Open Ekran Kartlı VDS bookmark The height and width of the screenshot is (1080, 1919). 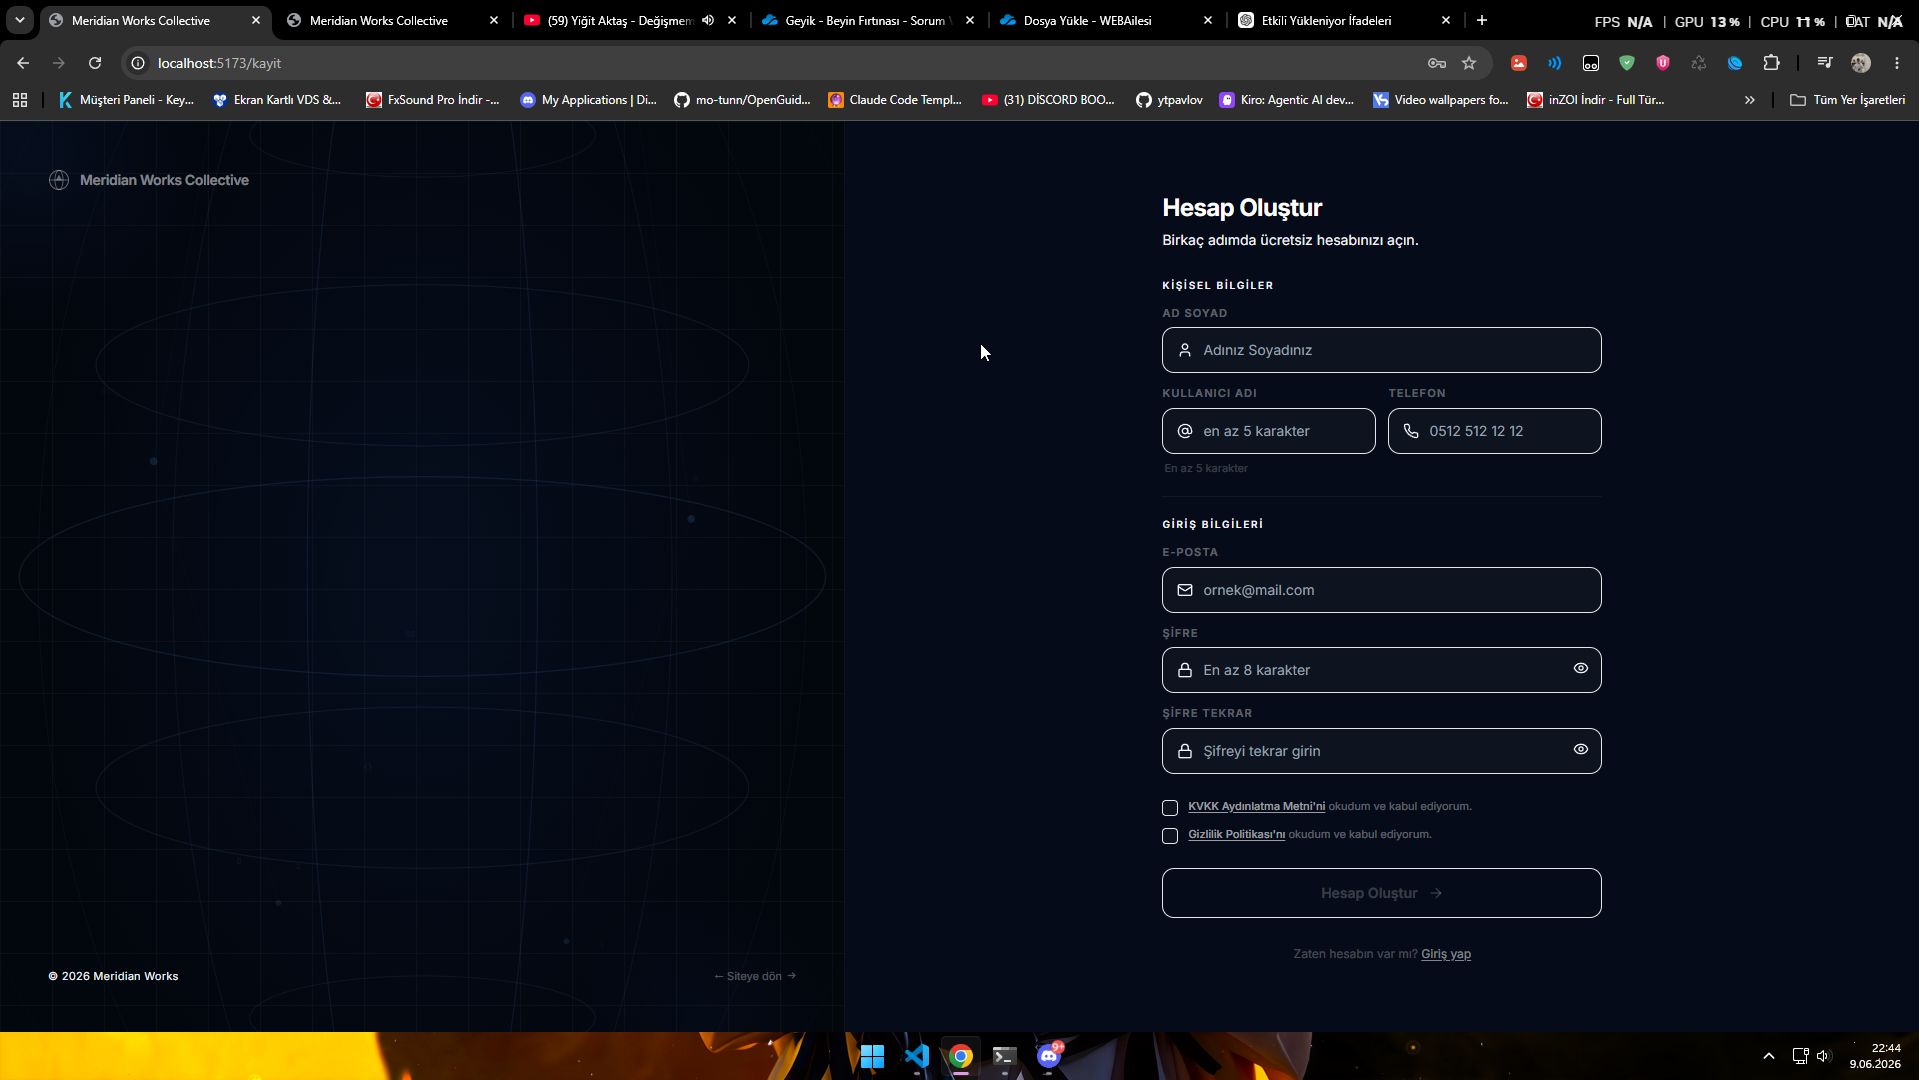point(276,100)
